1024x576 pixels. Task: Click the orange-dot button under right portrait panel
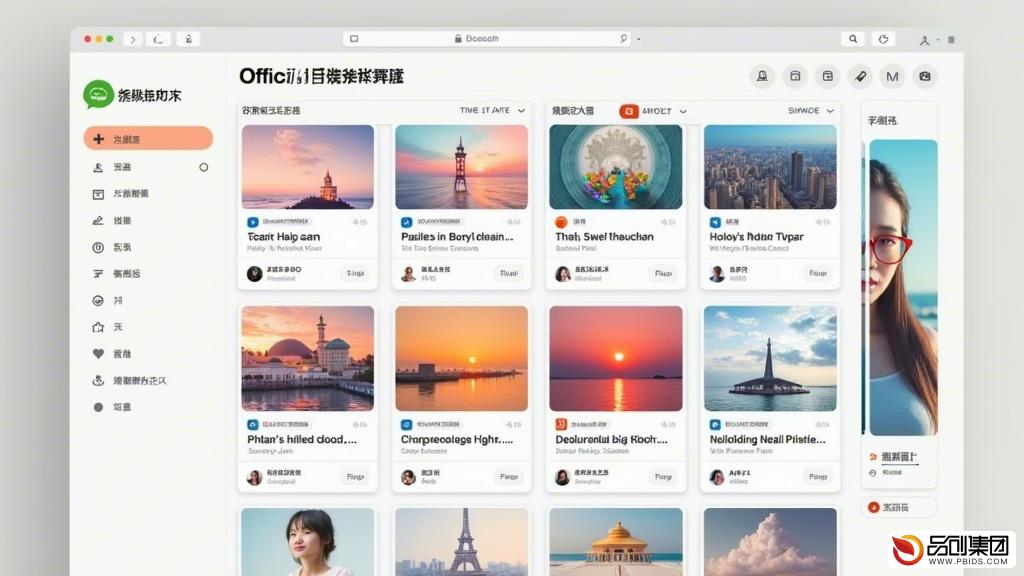899,507
